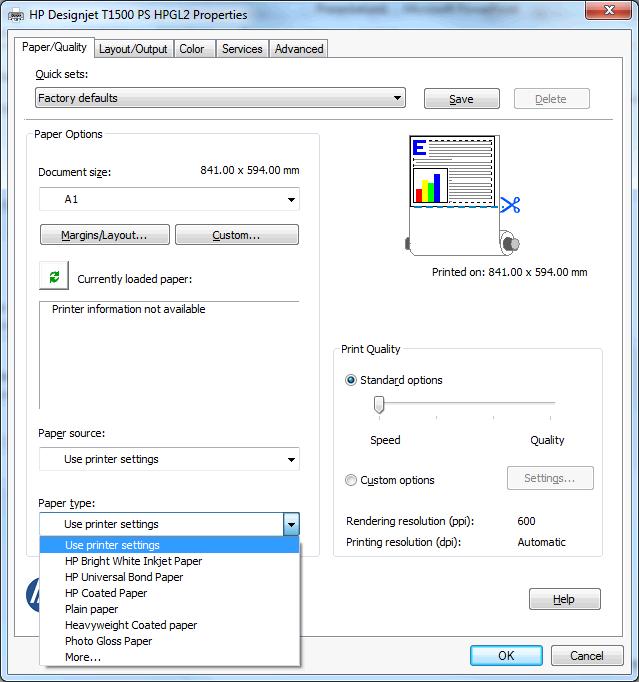Viewport: 639px width, 682px height.
Task: Choose Use printer settings in paper type list
Action: click(169, 545)
